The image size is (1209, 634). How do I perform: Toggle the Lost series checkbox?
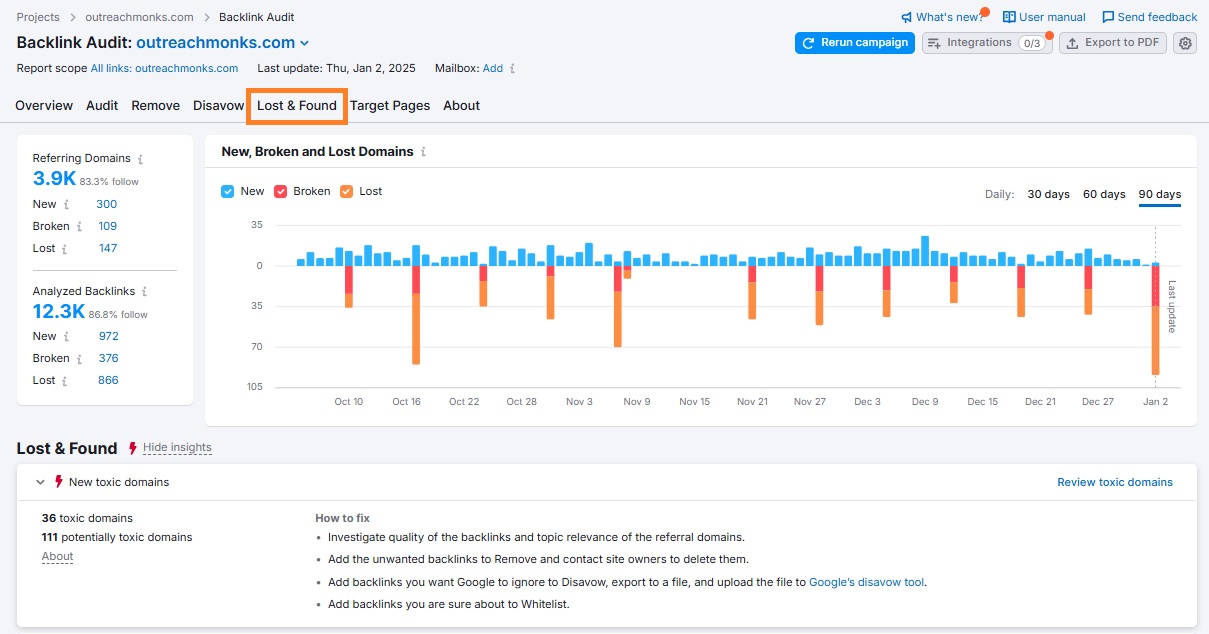tap(346, 191)
